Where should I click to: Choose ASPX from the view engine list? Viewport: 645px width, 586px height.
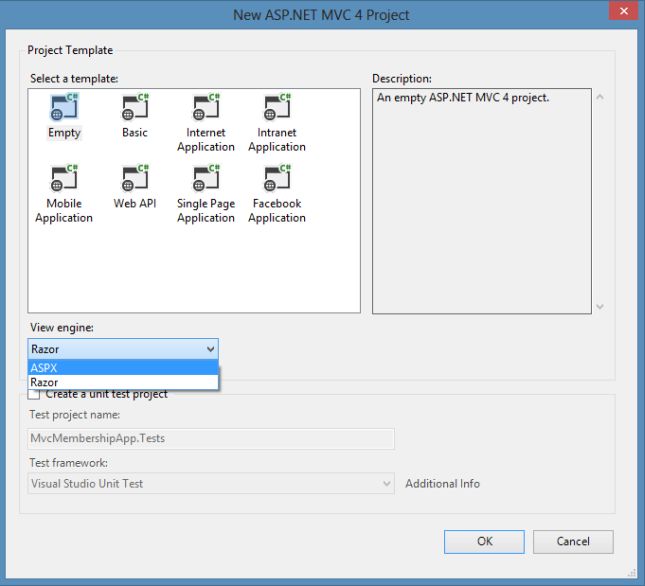click(123, 368)
